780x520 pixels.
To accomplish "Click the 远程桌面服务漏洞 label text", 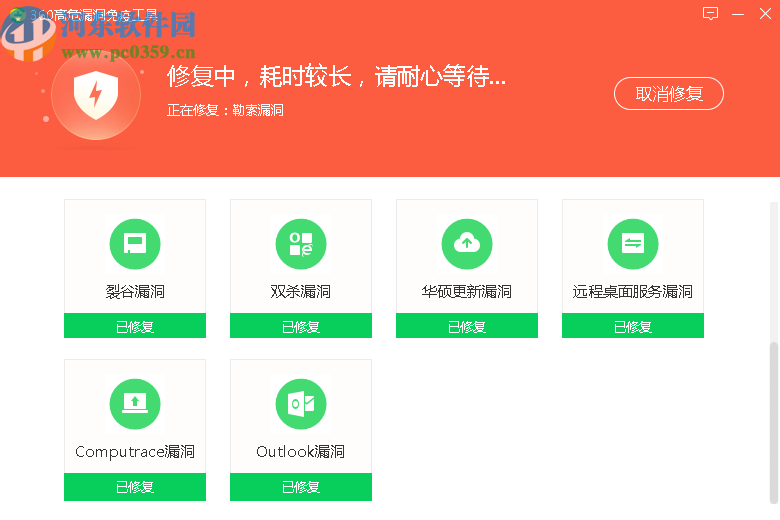I will pos(632,292).
